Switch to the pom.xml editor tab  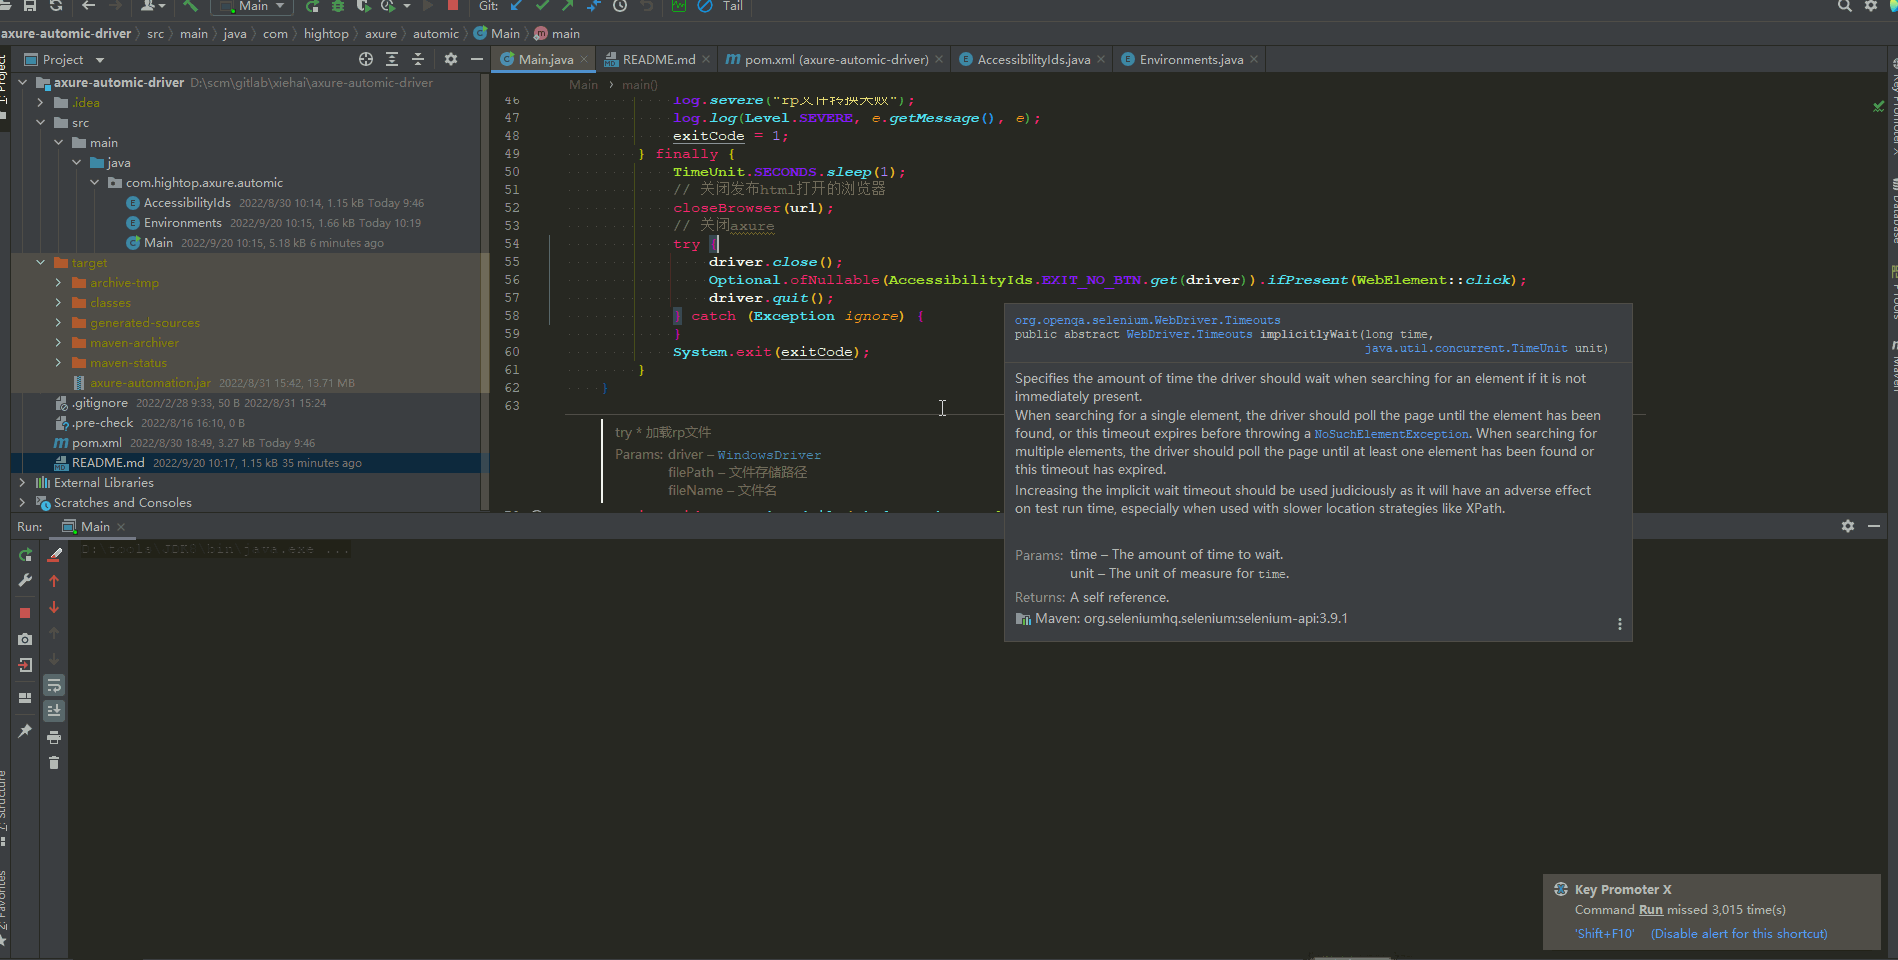pyautogui.click(x=834, y=59)
